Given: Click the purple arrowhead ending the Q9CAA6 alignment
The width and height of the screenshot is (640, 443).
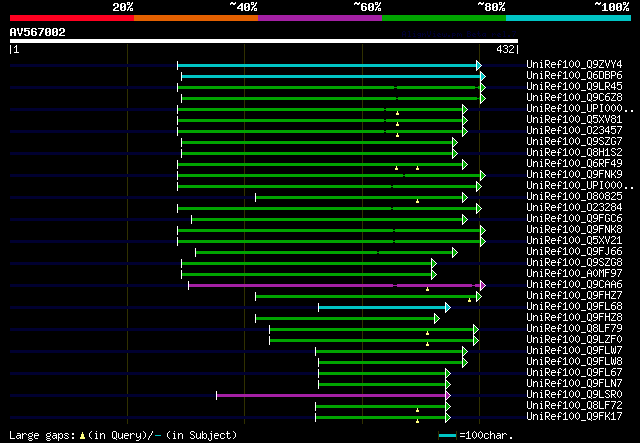Looking at the screenshot, I should pyautogui.click(x=483, y=285).
